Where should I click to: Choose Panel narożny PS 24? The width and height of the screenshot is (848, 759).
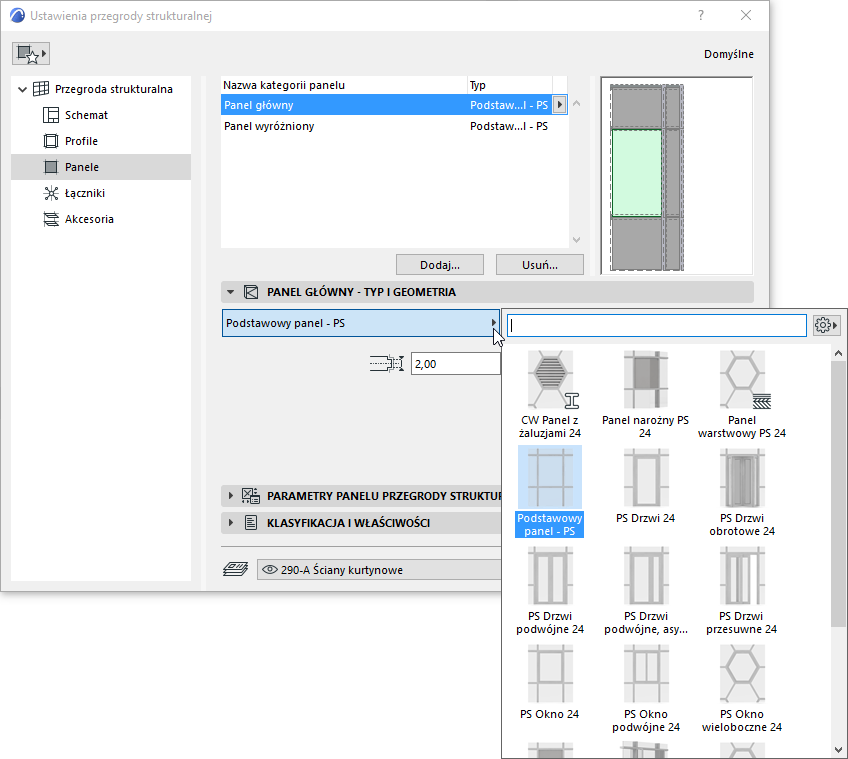coord(645,395)
